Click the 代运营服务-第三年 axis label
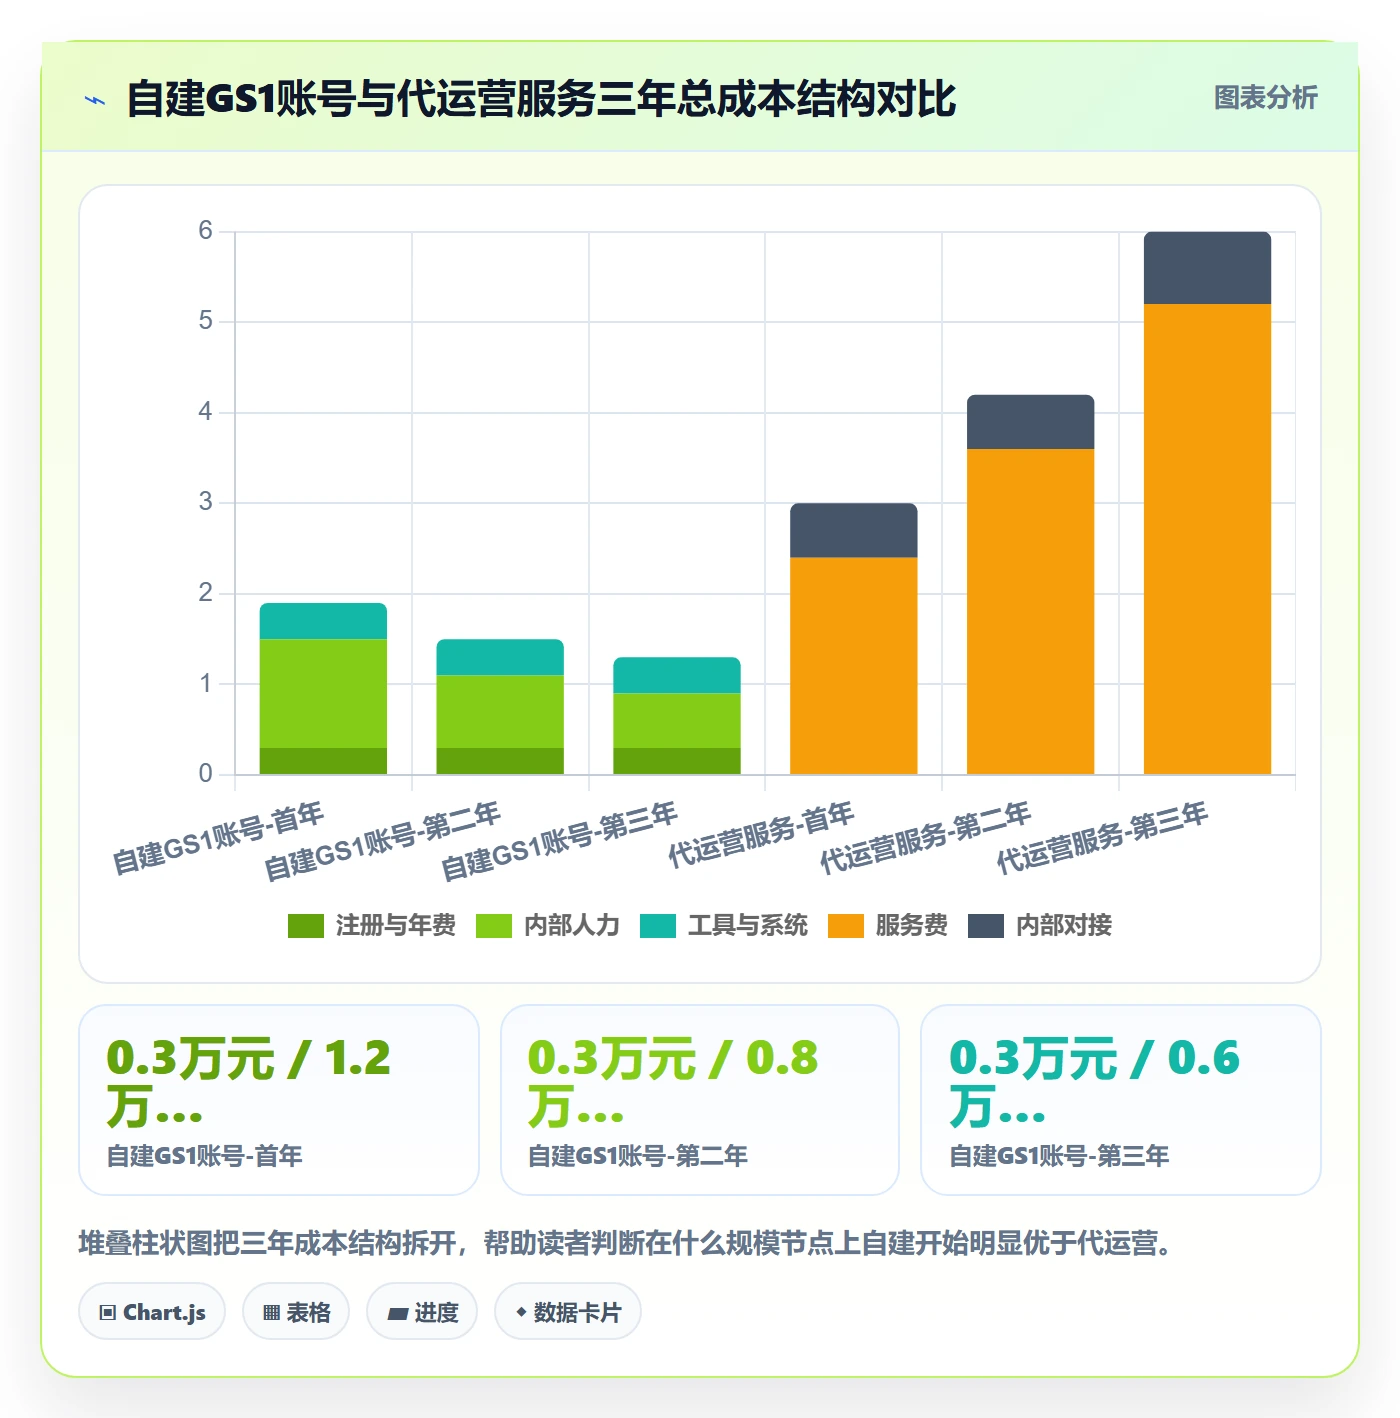This screenshot has height=1418, width=1400. [x=1103, y=837]
